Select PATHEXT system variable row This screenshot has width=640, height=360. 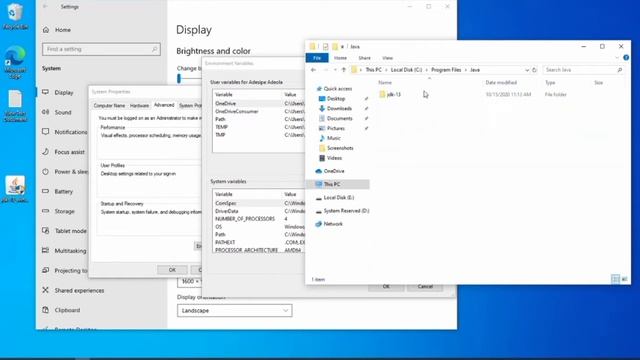tap(259, 242)
